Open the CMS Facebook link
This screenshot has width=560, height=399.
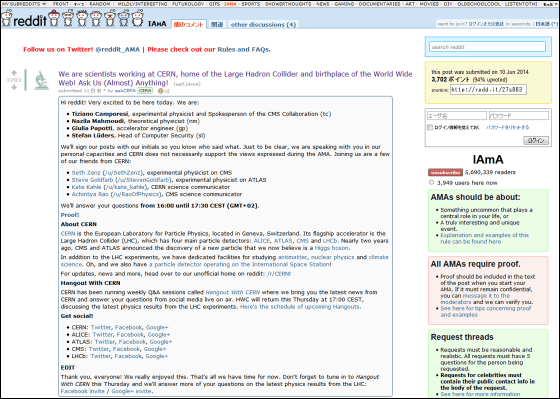click(126, 349)
